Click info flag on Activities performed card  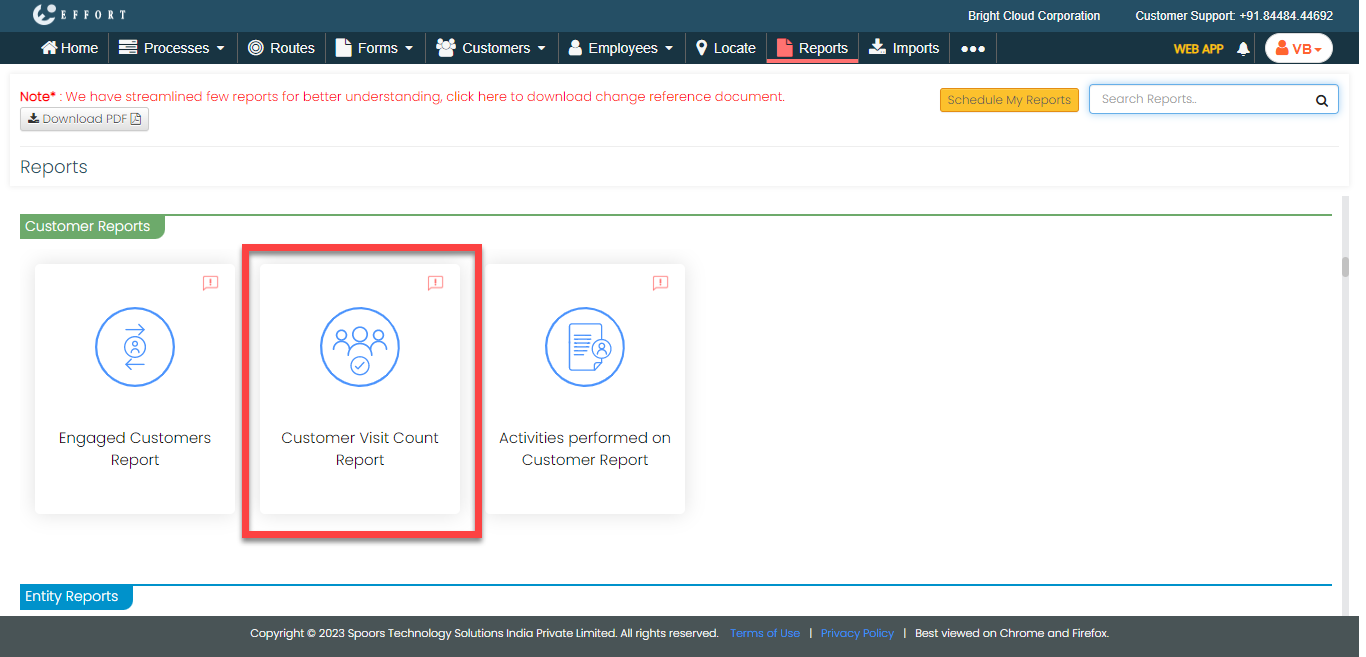click(660, 284)
